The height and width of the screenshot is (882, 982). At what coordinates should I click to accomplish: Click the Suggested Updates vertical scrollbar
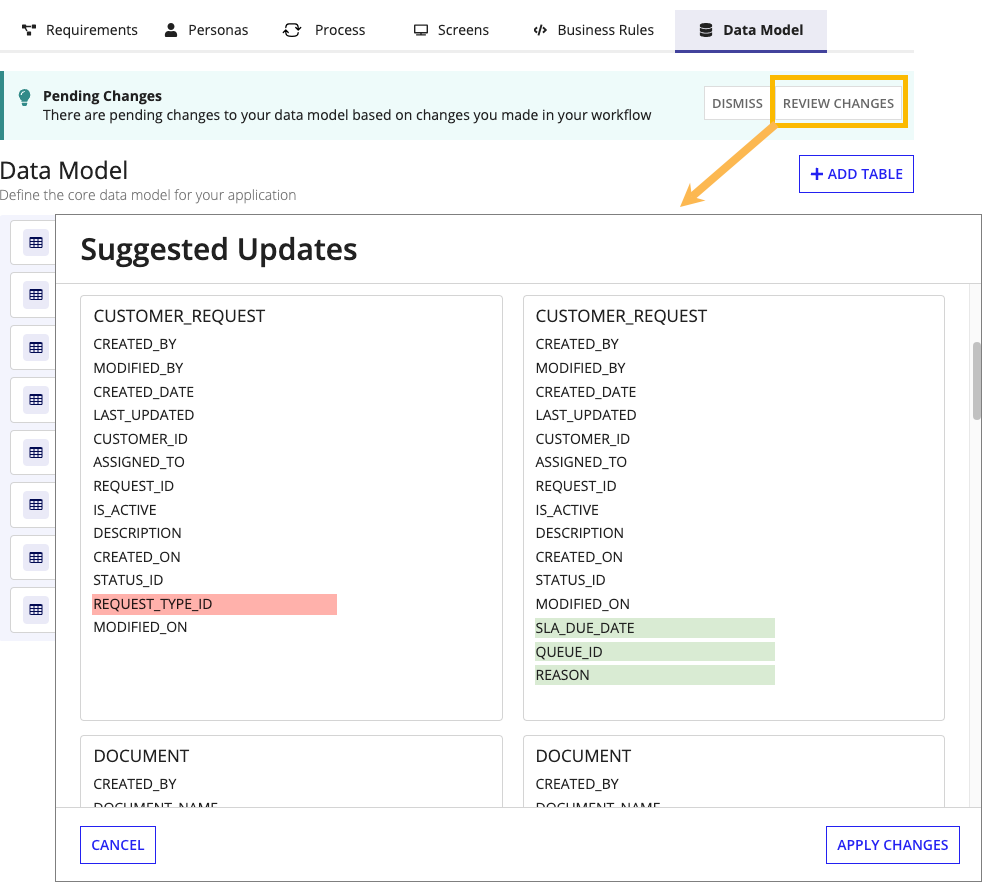pyautogui.click(x=977, y=380)
